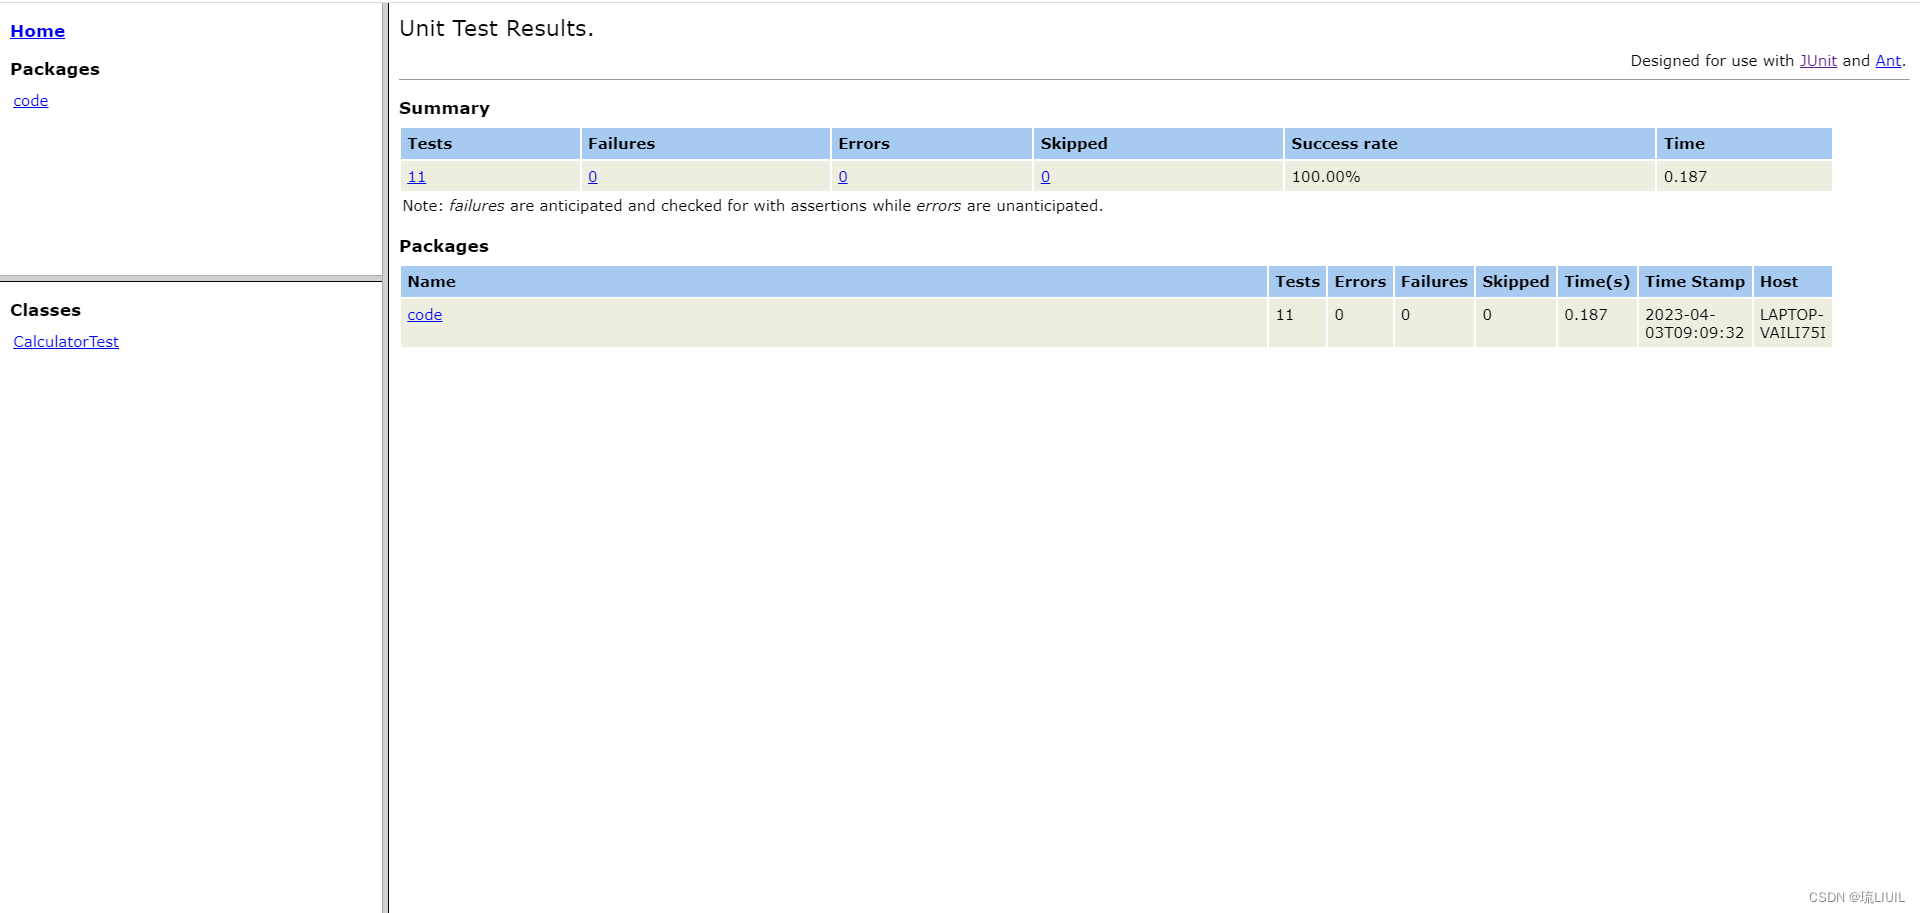
Task: Follow the Ant link in header
Action: (x=1888, y=61)
